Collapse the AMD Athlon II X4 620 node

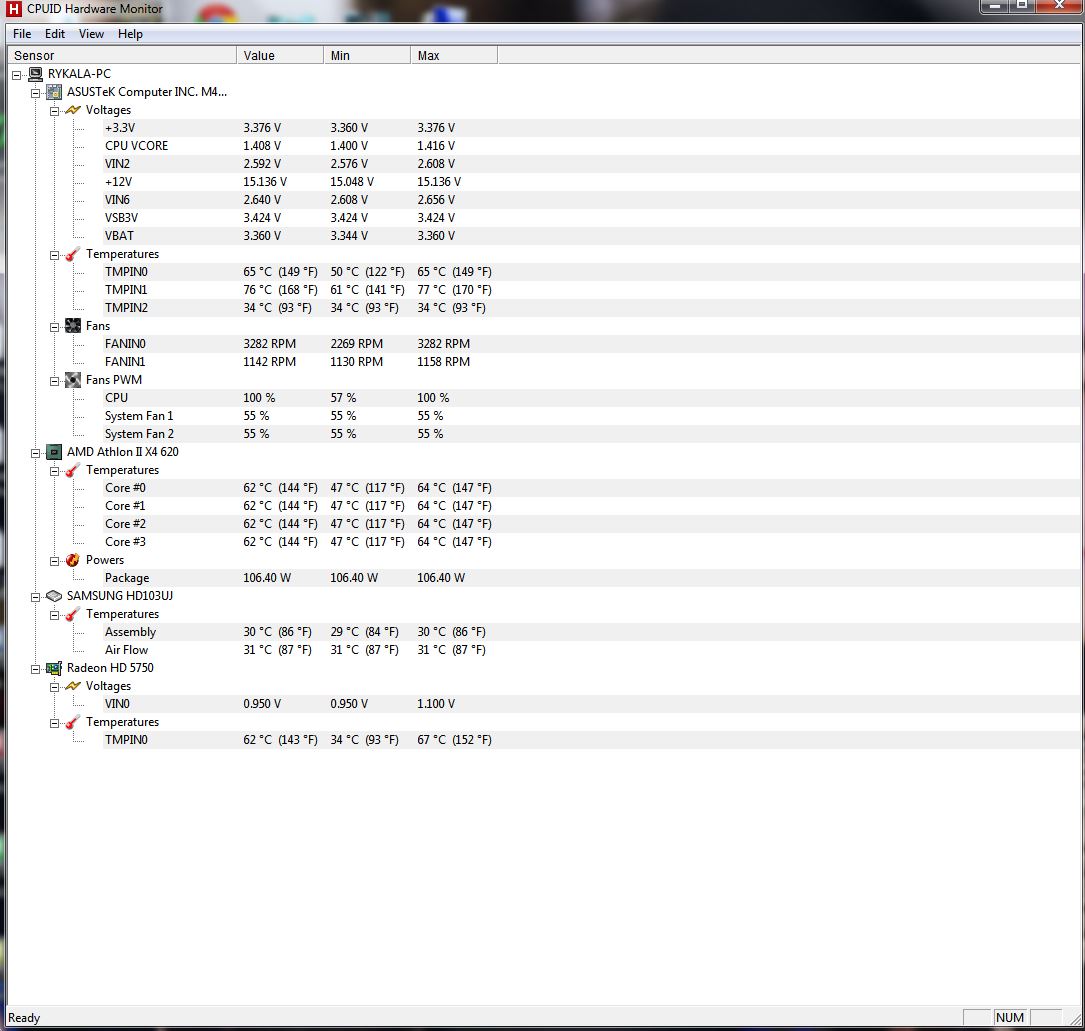pos(35,453)
